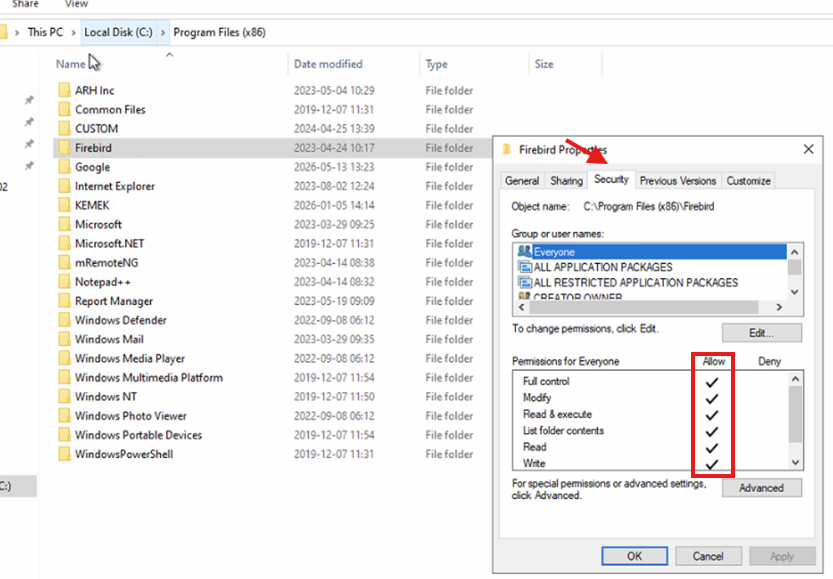
Task: Click the group list scroll up arrow
Action: coord(795,252)
